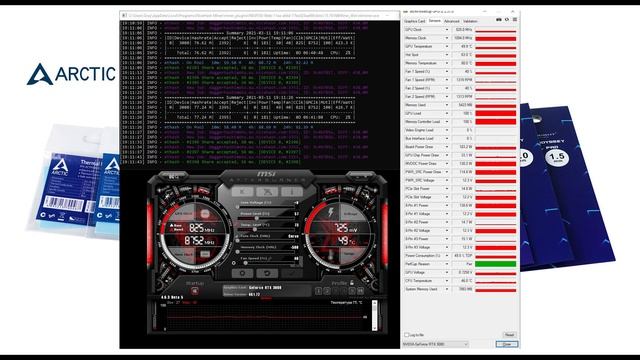Image resolution: width=640 pixels, height=360 pixels.
Task: Open Kombustor with Afterburner K button
Action: (x=242, y=191)
